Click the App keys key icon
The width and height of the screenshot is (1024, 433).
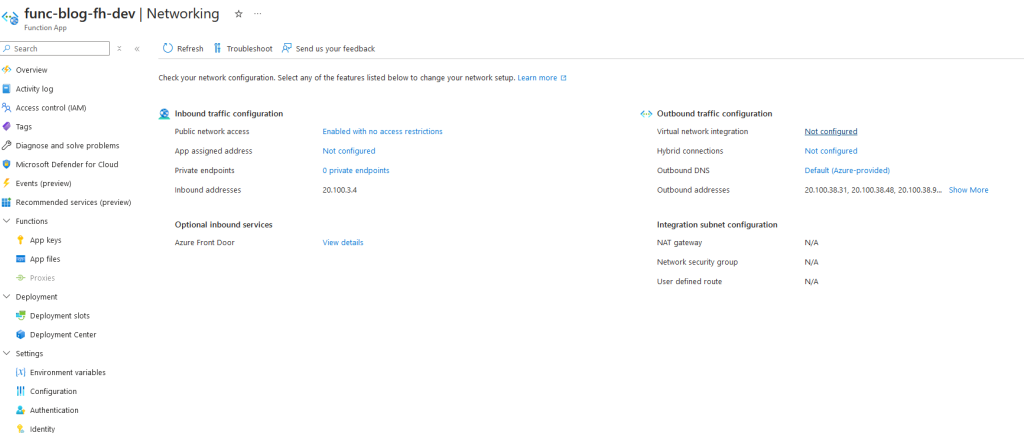click(20, 240)
